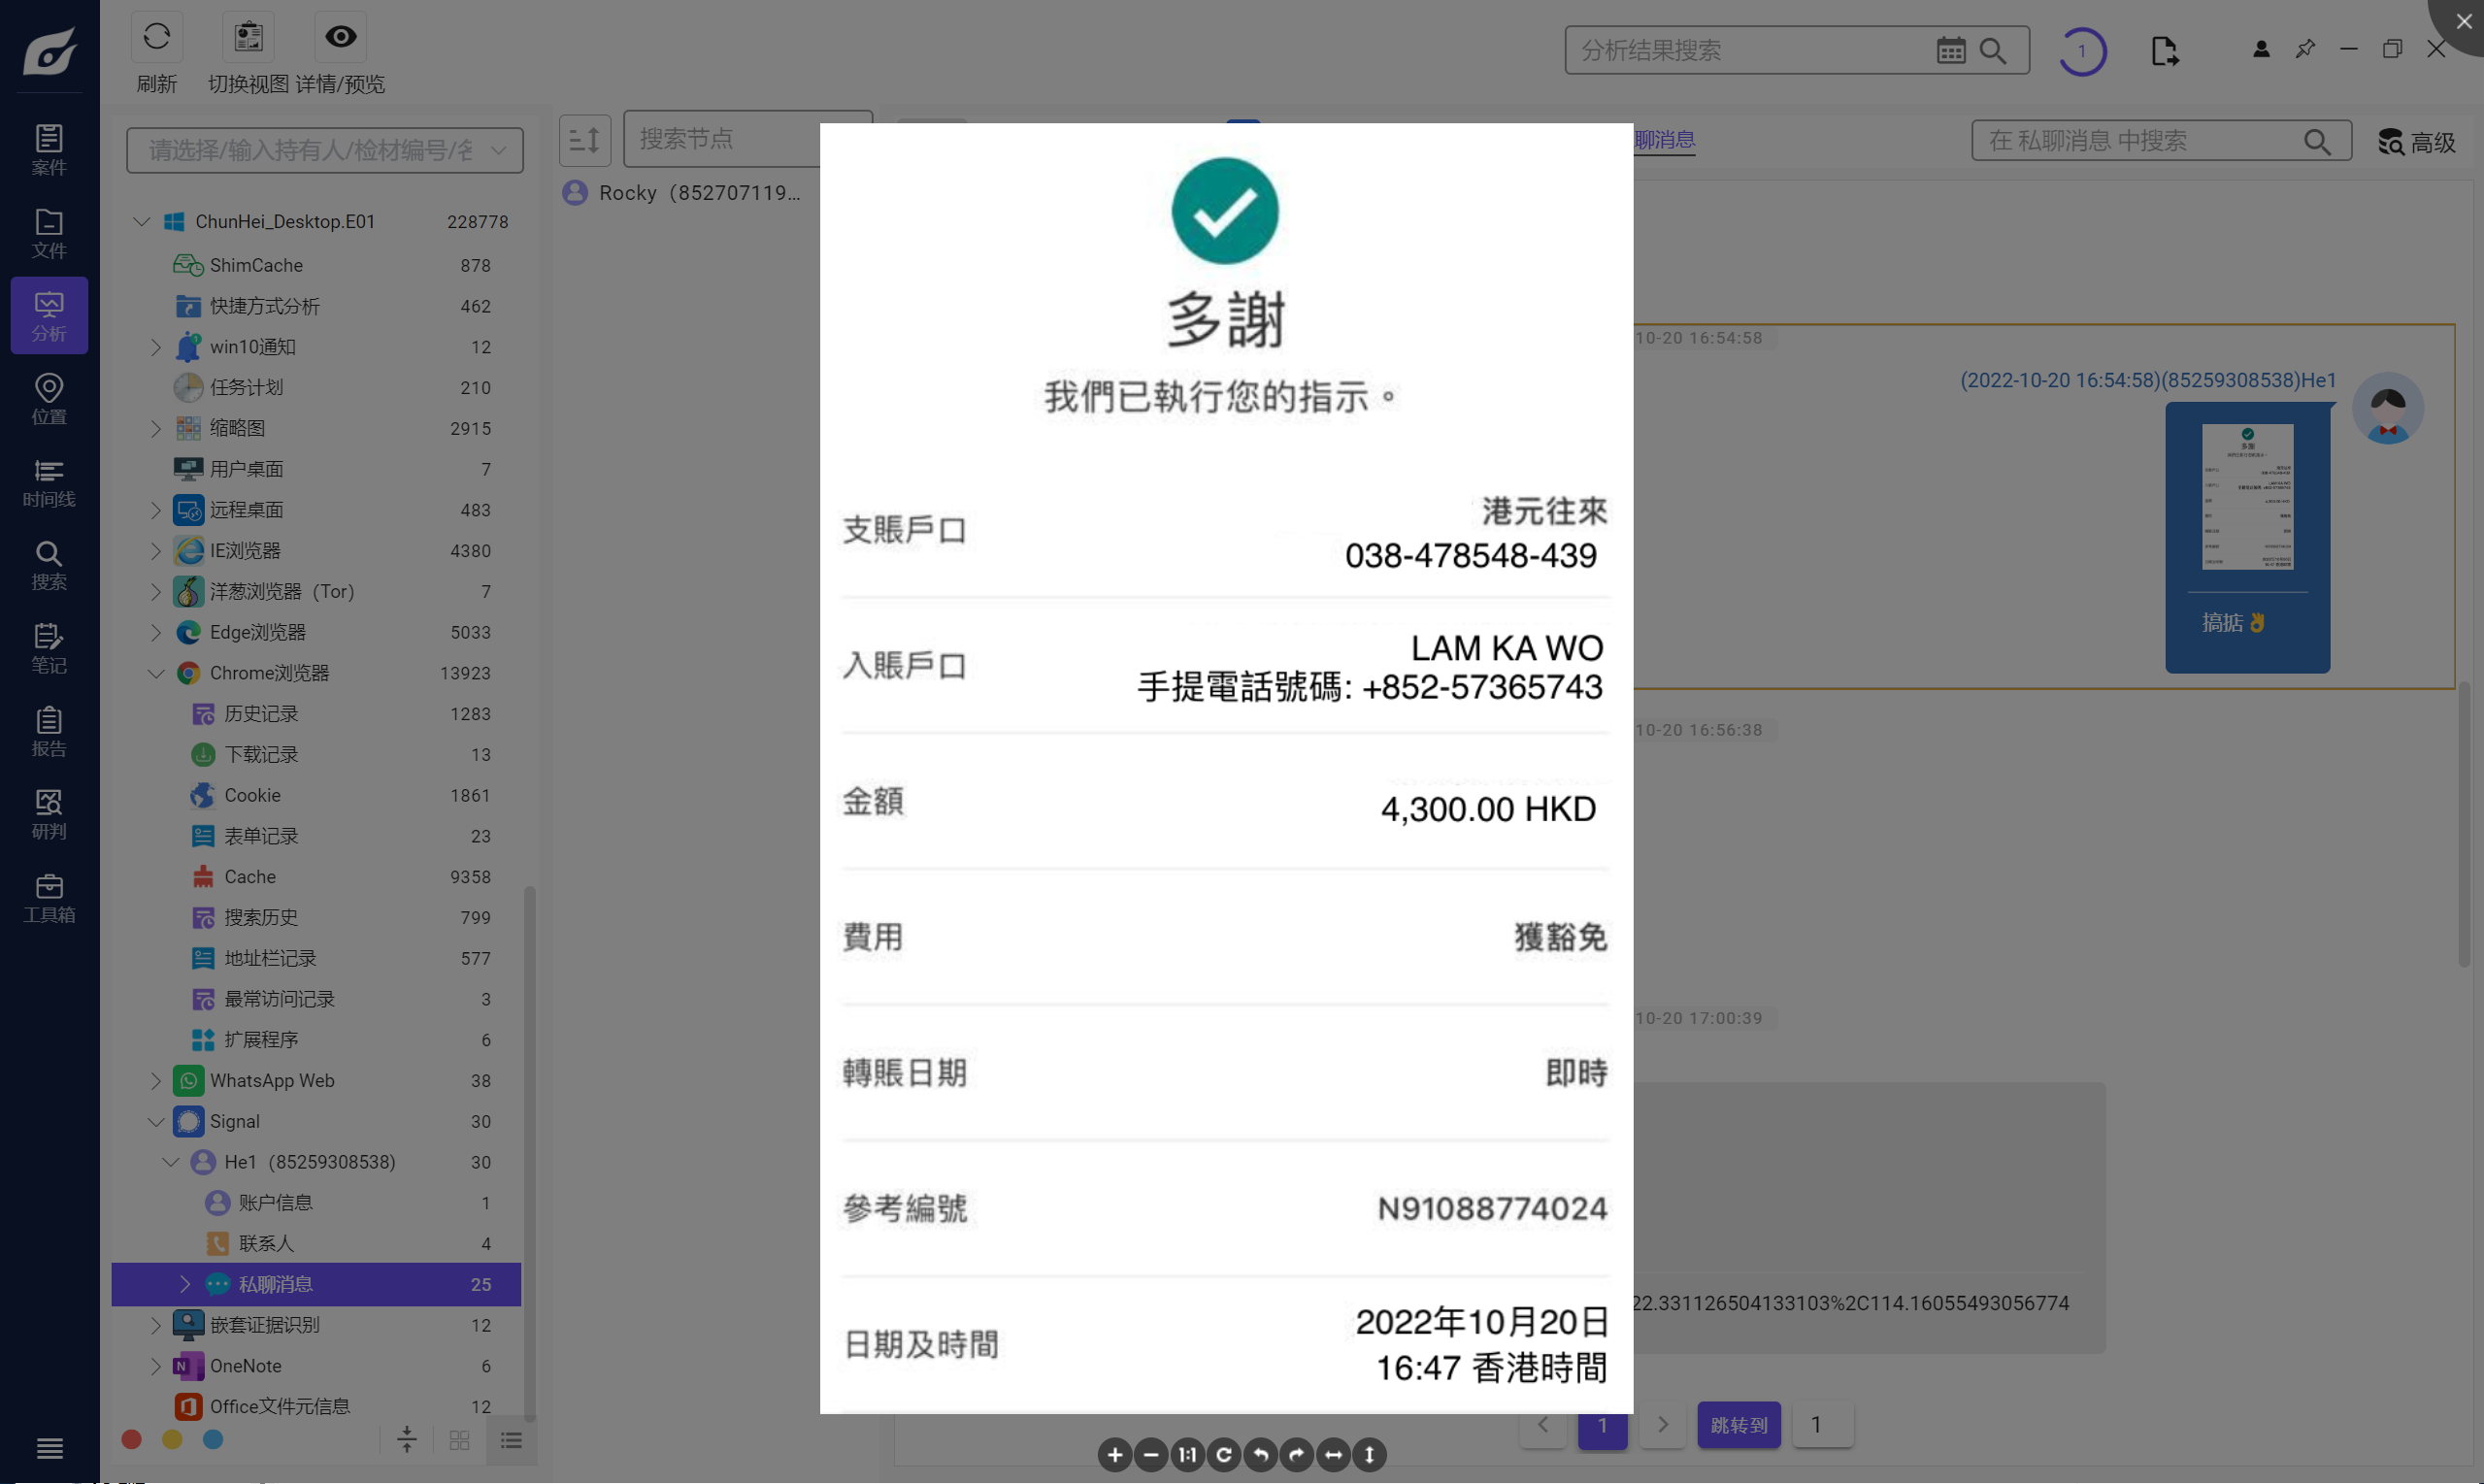Screen dimensions: 2484x1484
Task: Collapse the Chrome browser tree node
Action: pyautogui.click(x=156, y=673)
